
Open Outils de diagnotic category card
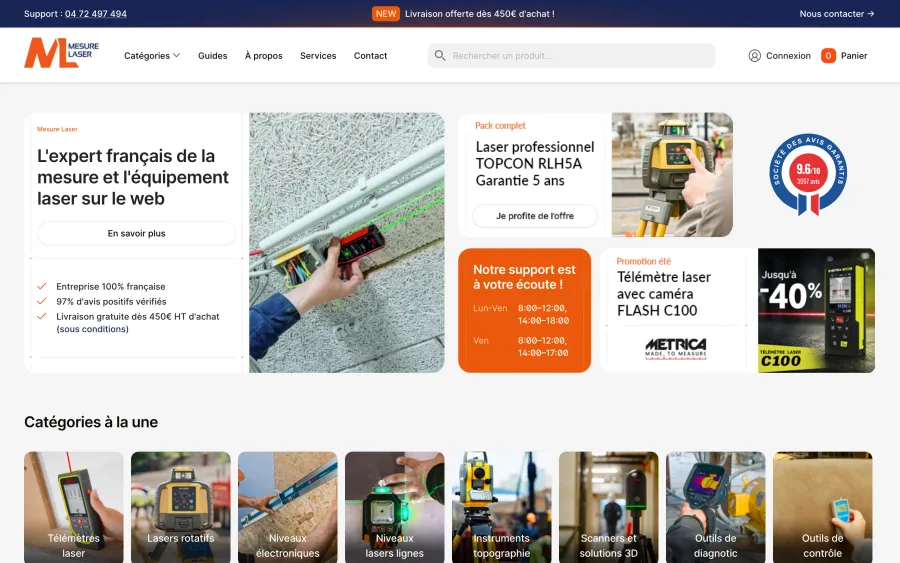tap(715, 507)
